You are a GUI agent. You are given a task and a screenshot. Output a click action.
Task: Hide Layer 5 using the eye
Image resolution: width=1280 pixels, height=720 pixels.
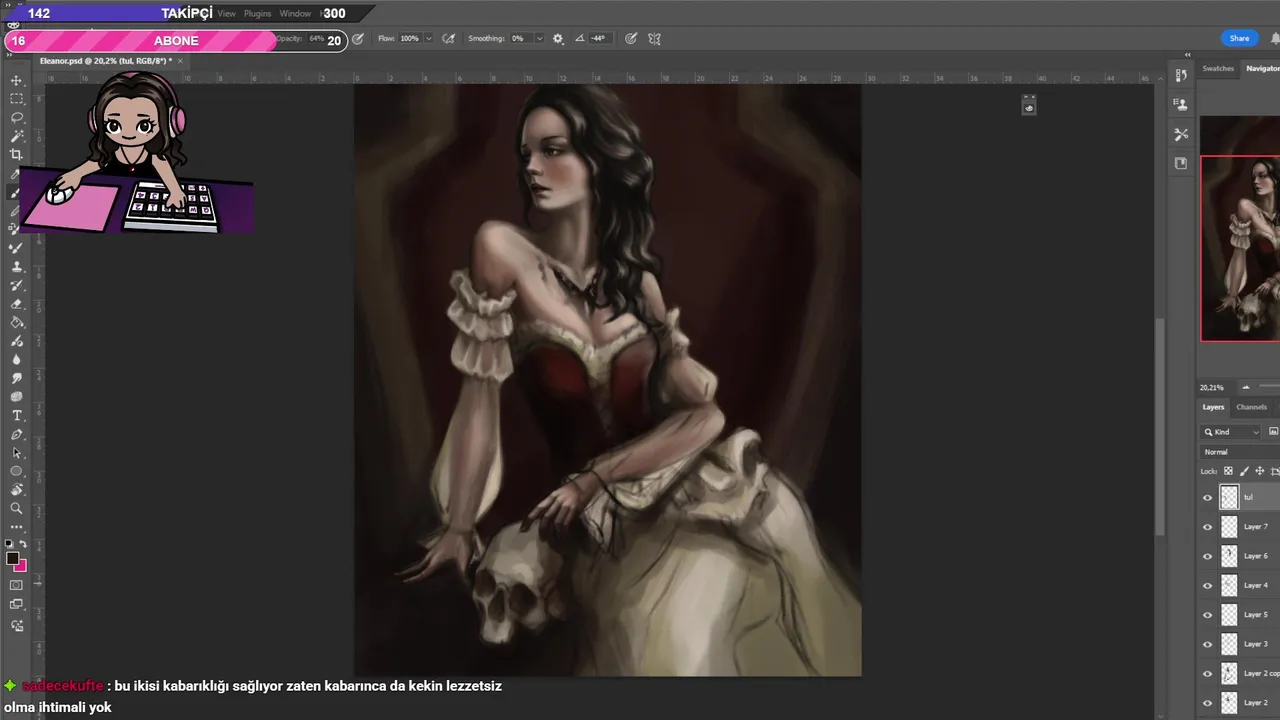tap(1207, 615)
